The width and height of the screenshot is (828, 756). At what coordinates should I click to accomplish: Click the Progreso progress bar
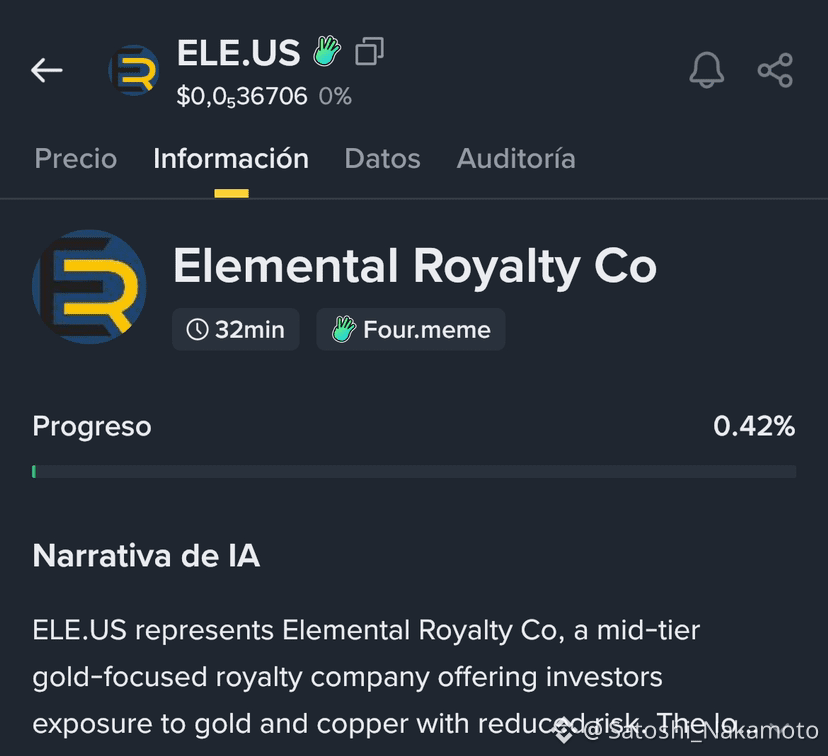pos(414,471)
